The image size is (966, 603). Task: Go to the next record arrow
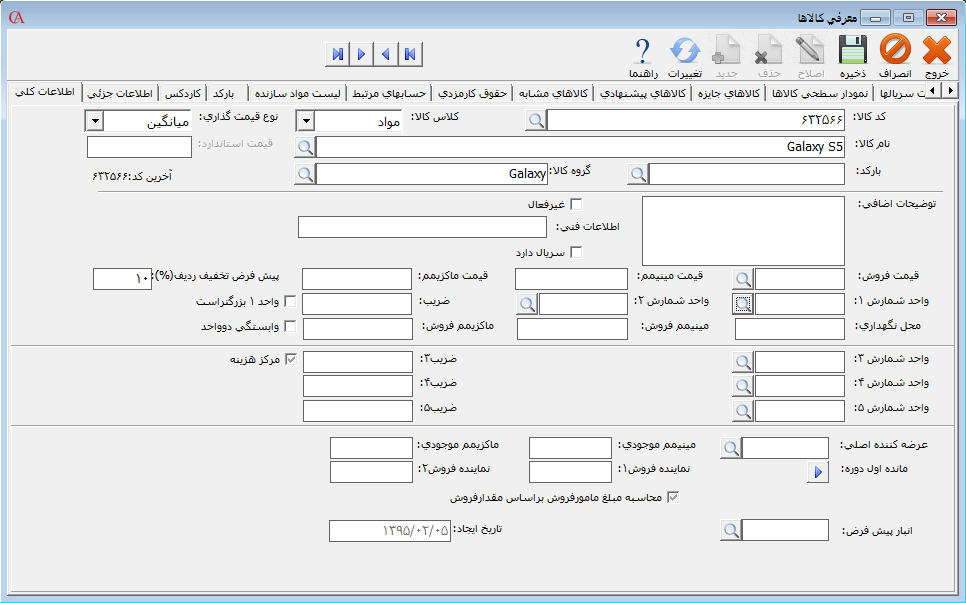coord(361,53)
